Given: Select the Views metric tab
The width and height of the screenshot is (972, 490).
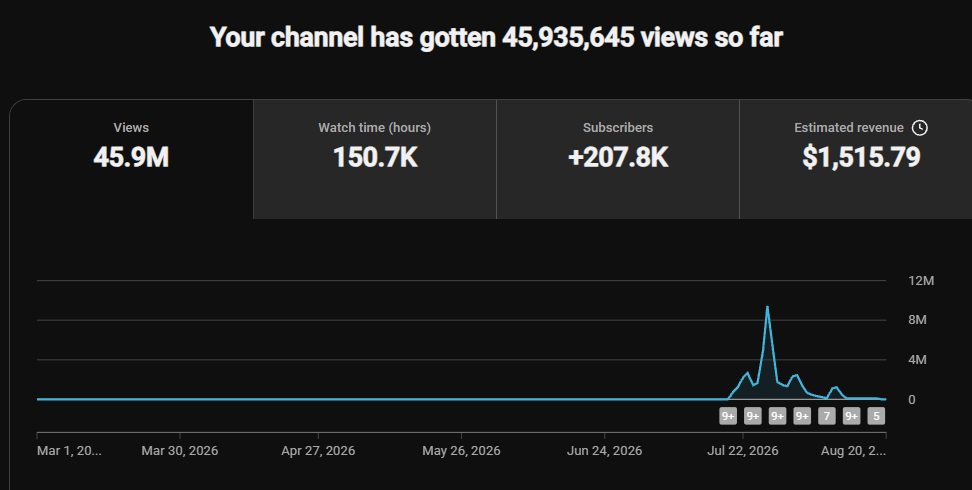Looking at the screenshot, I should 131,159.
